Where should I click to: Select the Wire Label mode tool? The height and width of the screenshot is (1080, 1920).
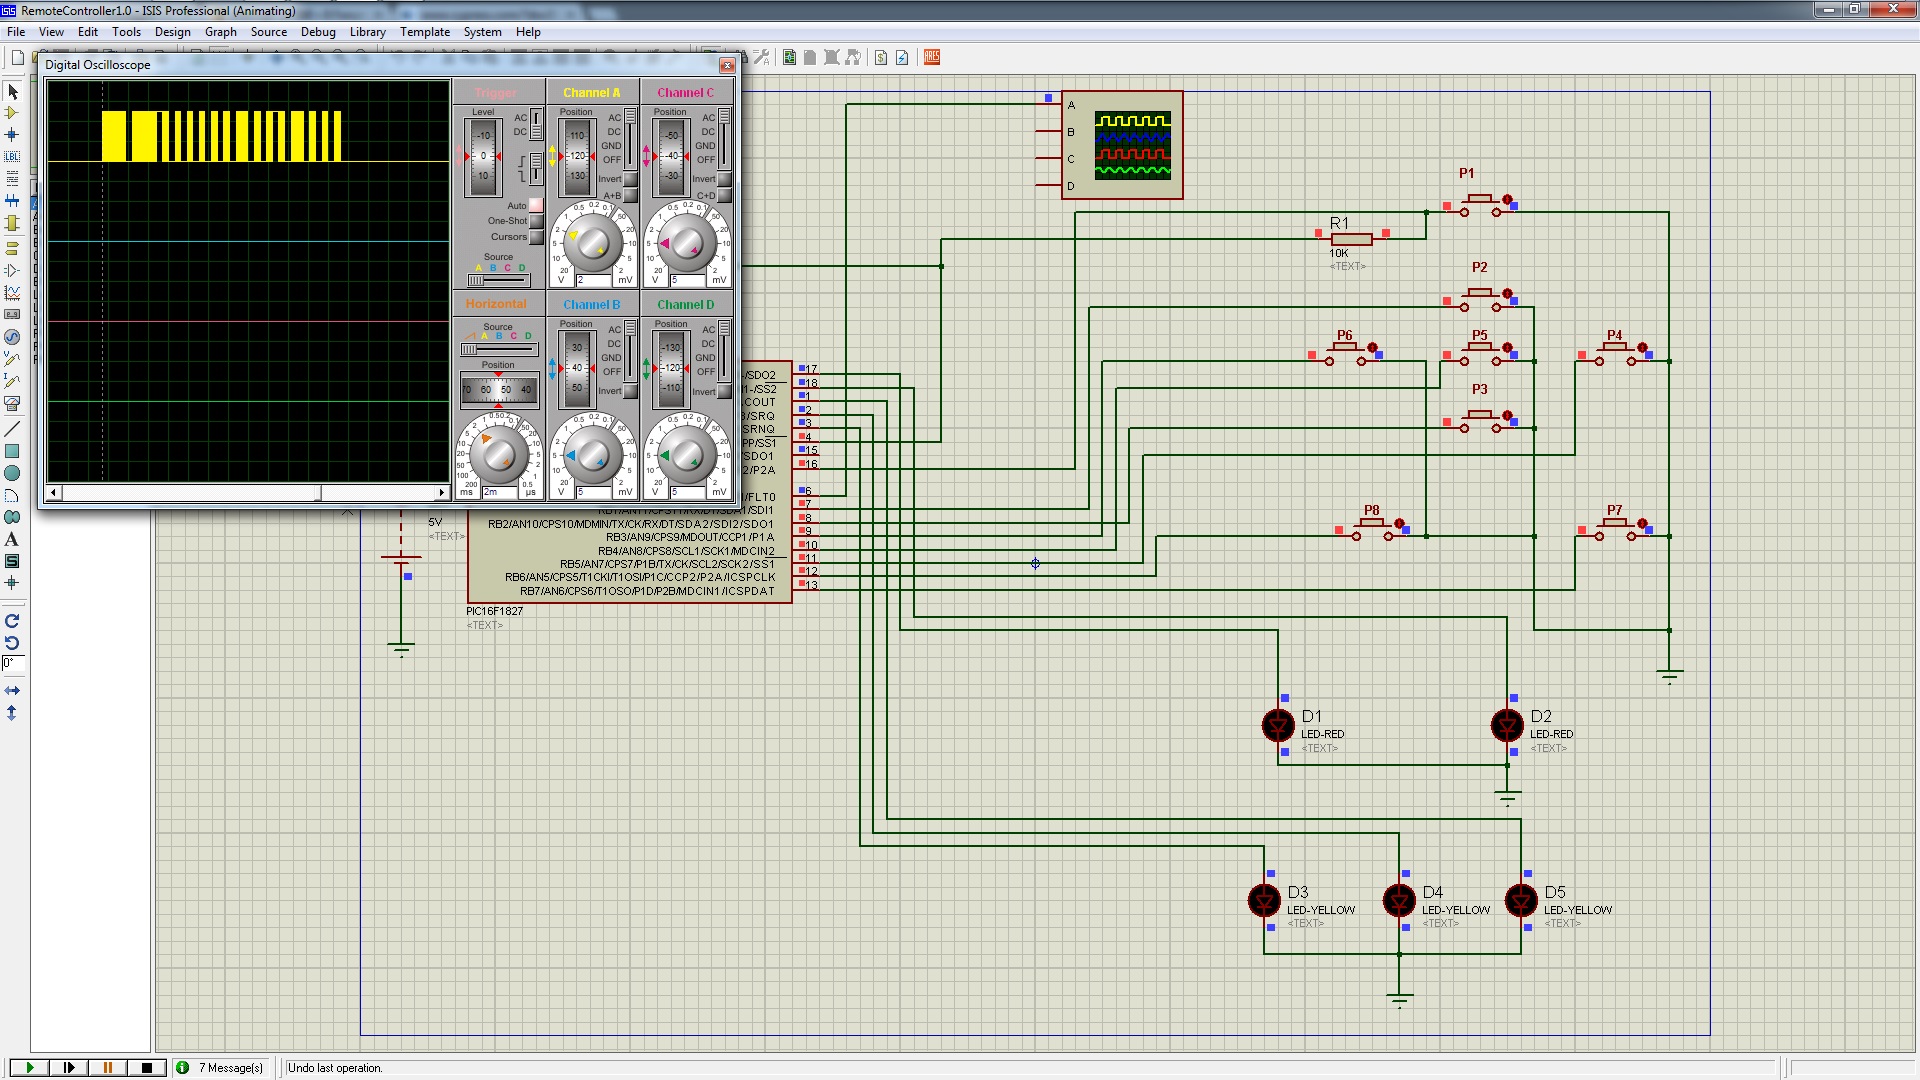(12, 156)
